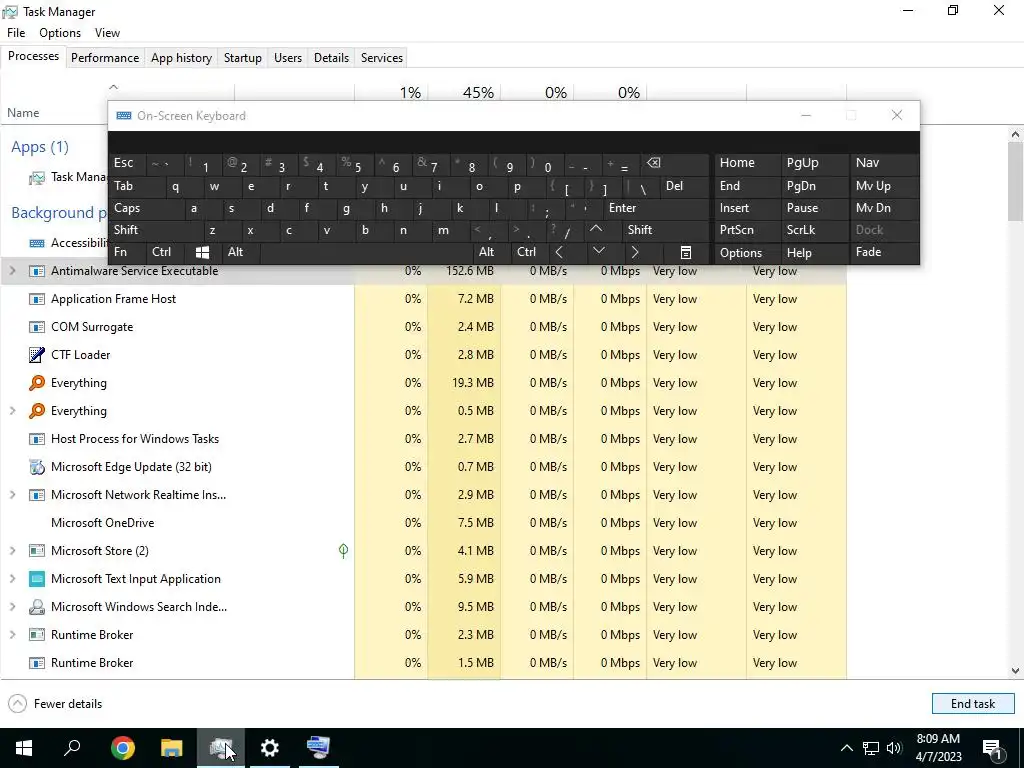Toggle right Ctrl key on On-Screen Keyboard
Viewport: 1024px width, 768px height.
(530, 252)
